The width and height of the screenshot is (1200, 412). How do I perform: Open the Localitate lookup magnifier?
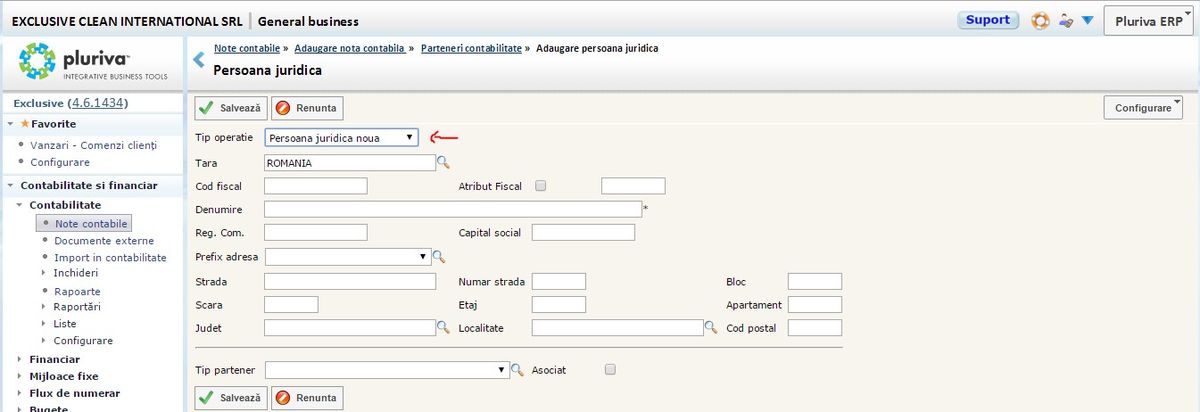(711, 327)
